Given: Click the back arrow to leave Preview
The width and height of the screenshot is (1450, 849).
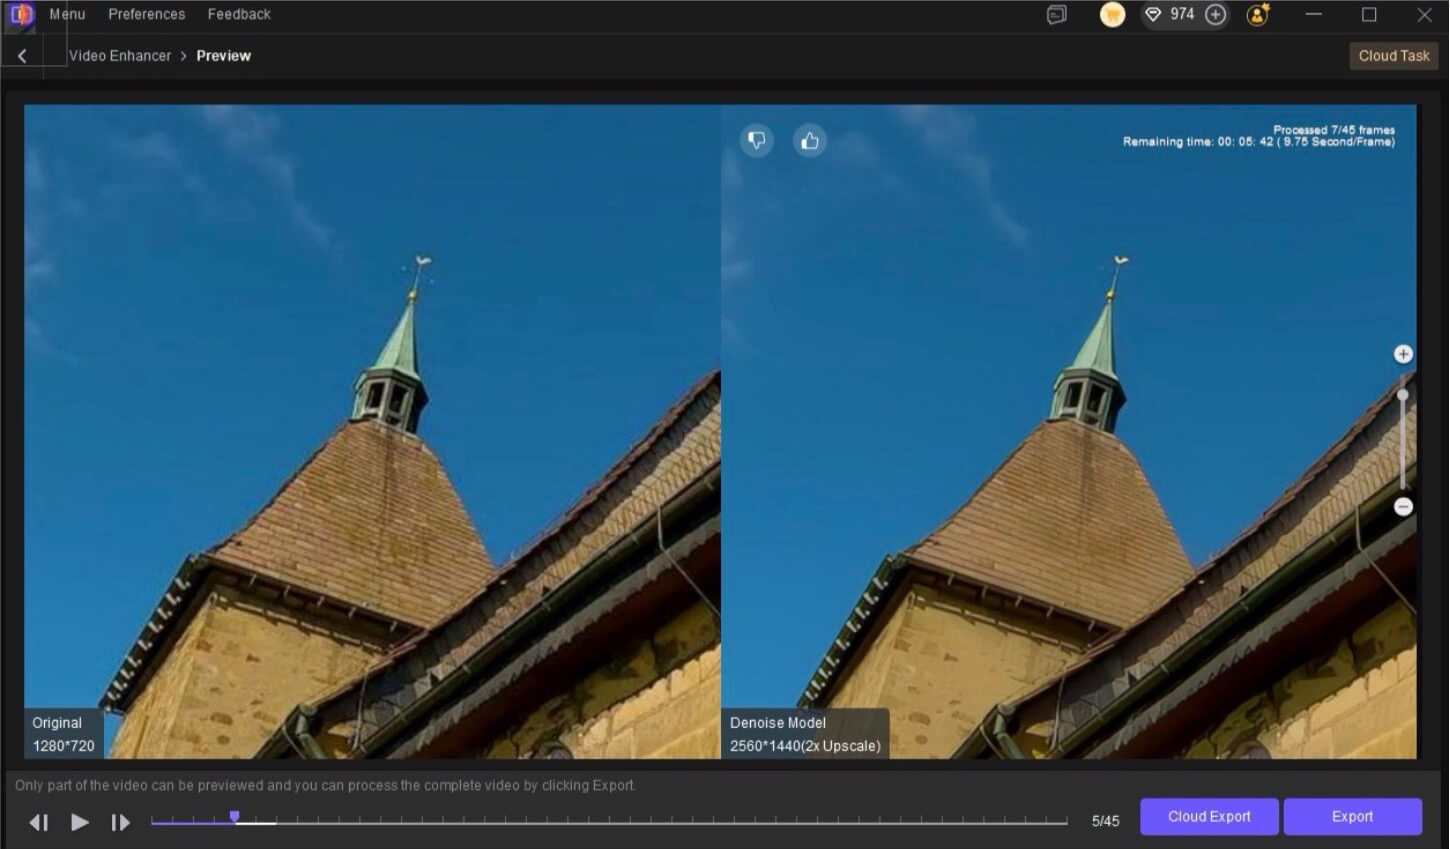Looking at the screenshot, I should point(22,55).
